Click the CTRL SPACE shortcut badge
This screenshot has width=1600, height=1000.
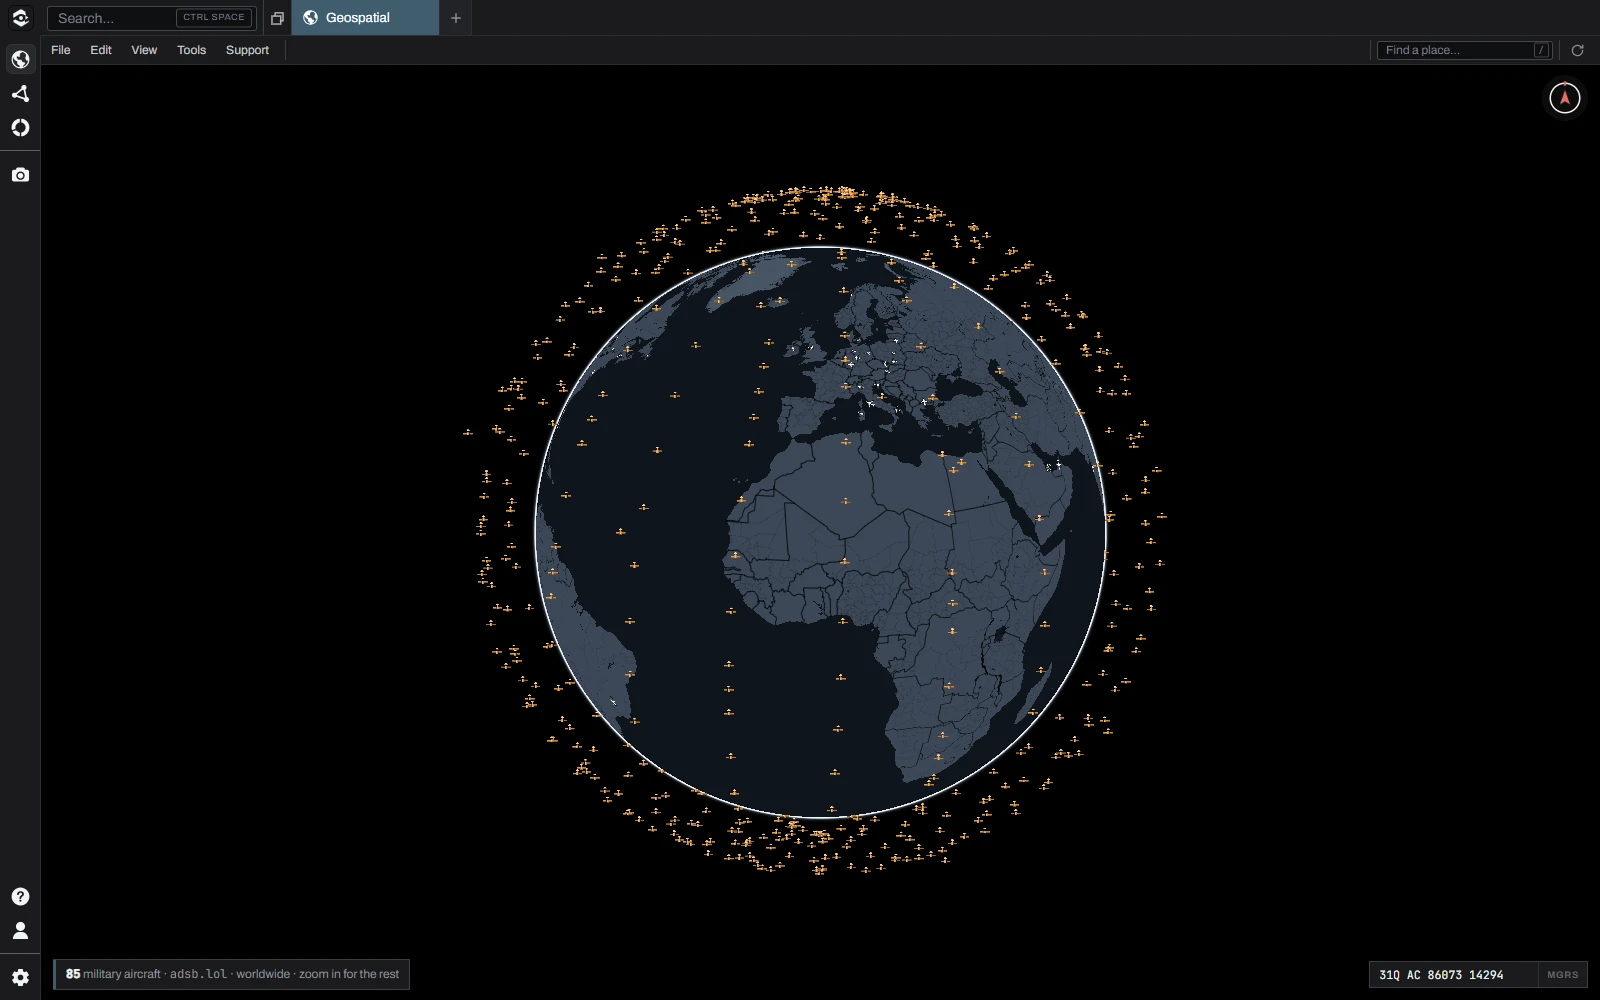click(x=214, y=18)
